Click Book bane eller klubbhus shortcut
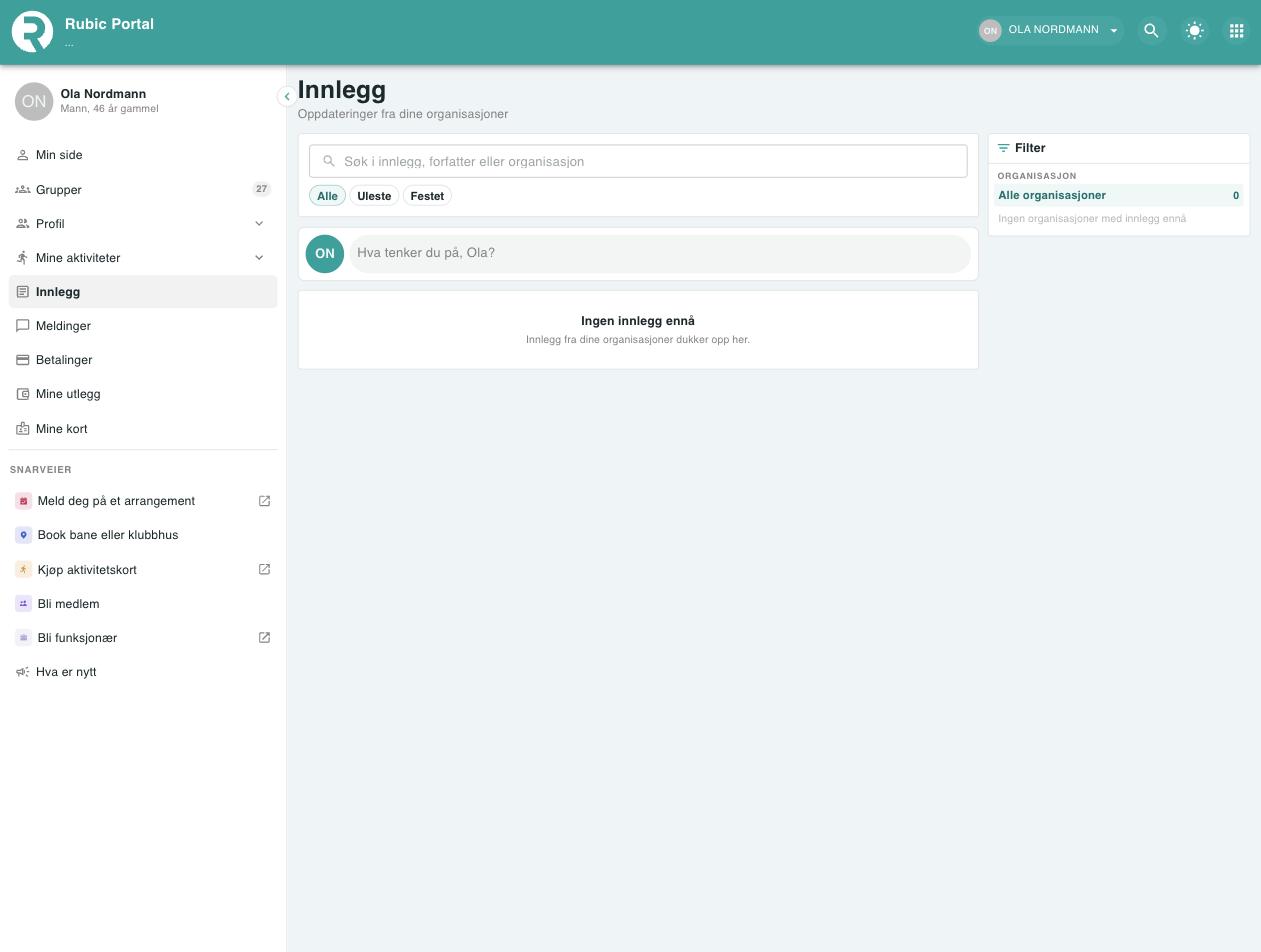The width and height of the screenshot is (1261, 952). (x=143, y=535)
